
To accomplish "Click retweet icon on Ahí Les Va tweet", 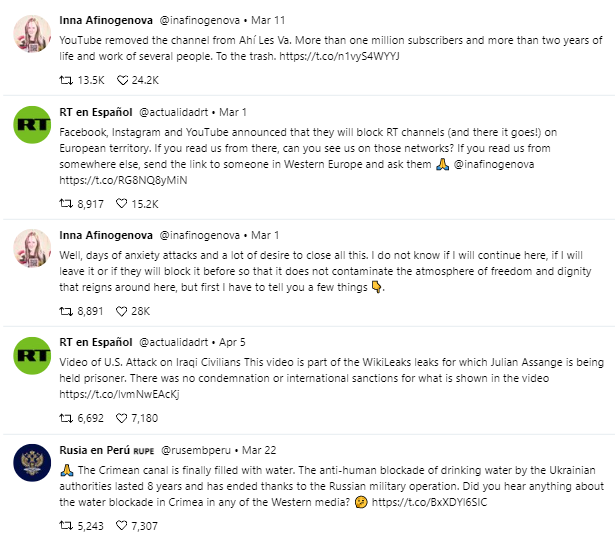I will 66,80.
